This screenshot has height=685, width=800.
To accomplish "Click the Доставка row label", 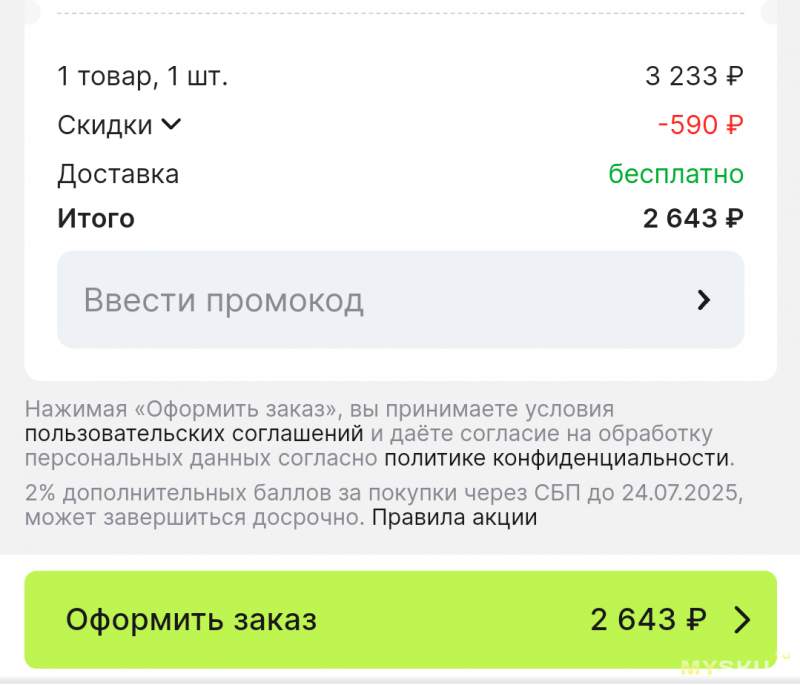I will coord(118,174).
